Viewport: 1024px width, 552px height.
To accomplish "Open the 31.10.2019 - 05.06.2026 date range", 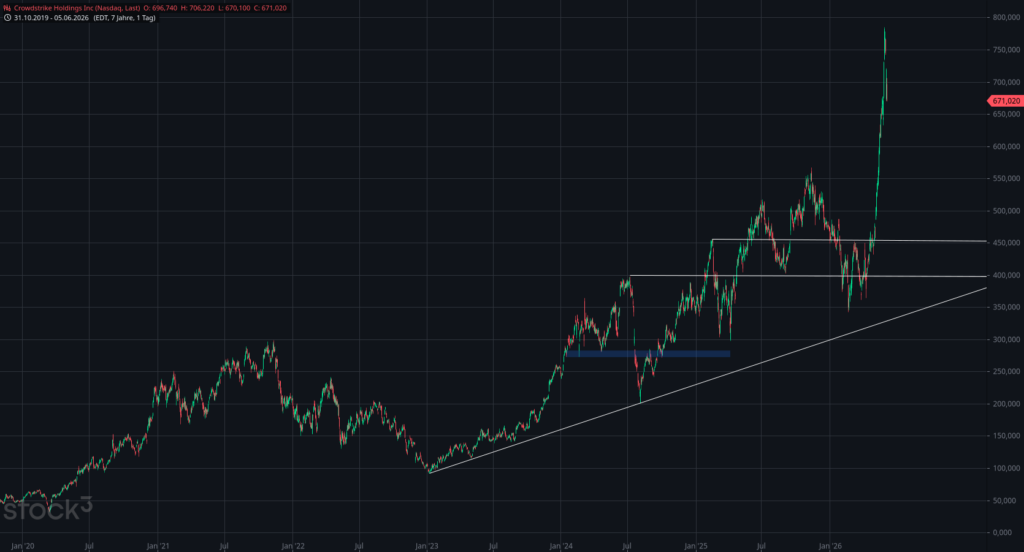I will [51, 18].
